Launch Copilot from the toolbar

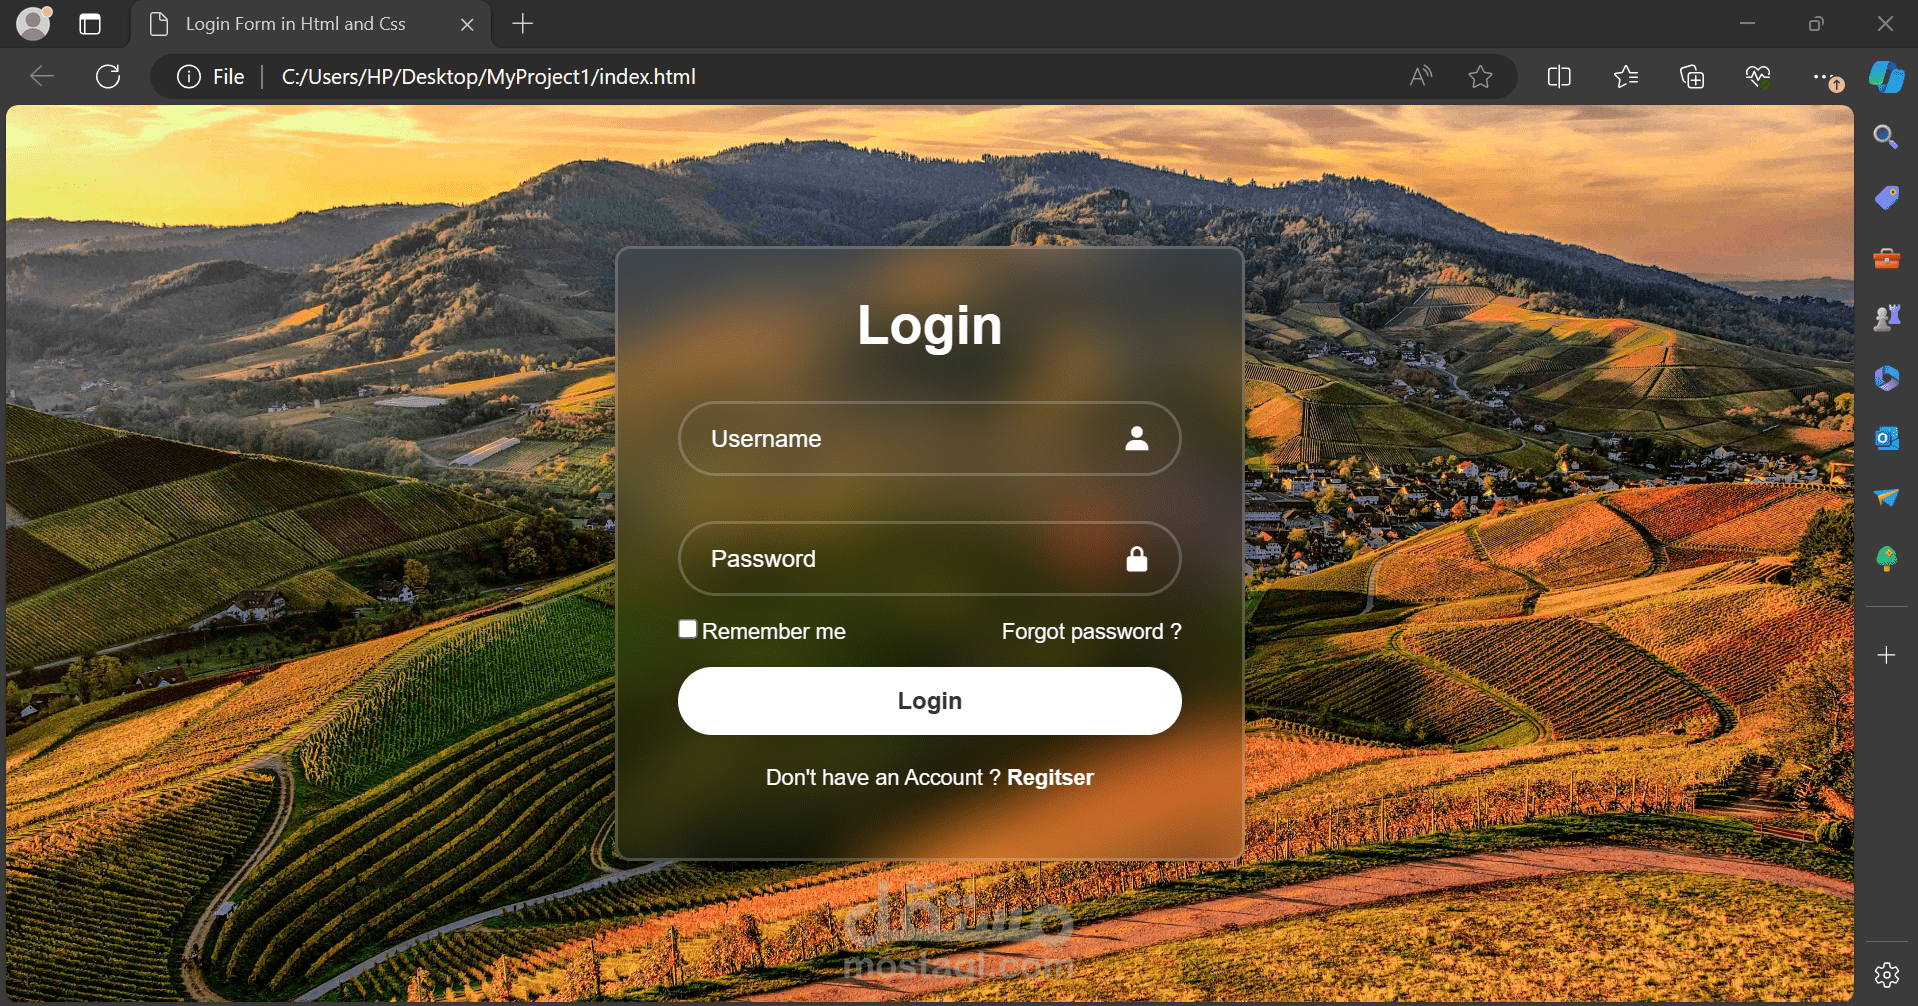[x=1887, y=77]
